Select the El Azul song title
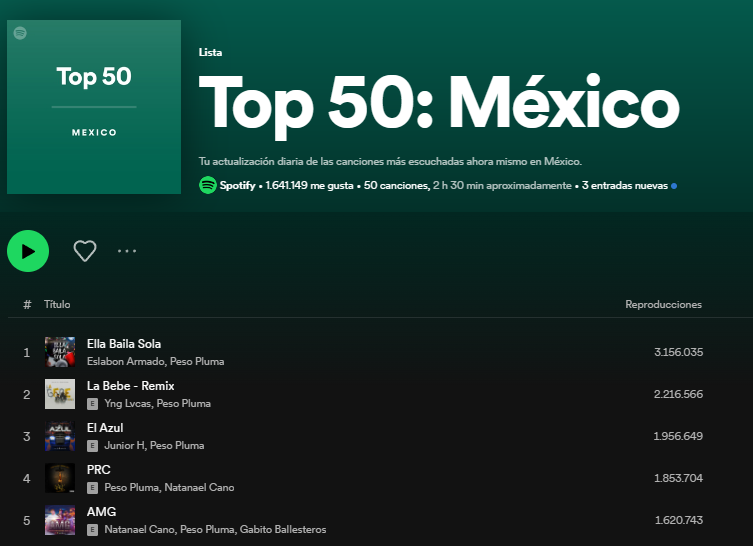This screenshot has height=546, width=753. pyautogui.click(x=105, y=428)
